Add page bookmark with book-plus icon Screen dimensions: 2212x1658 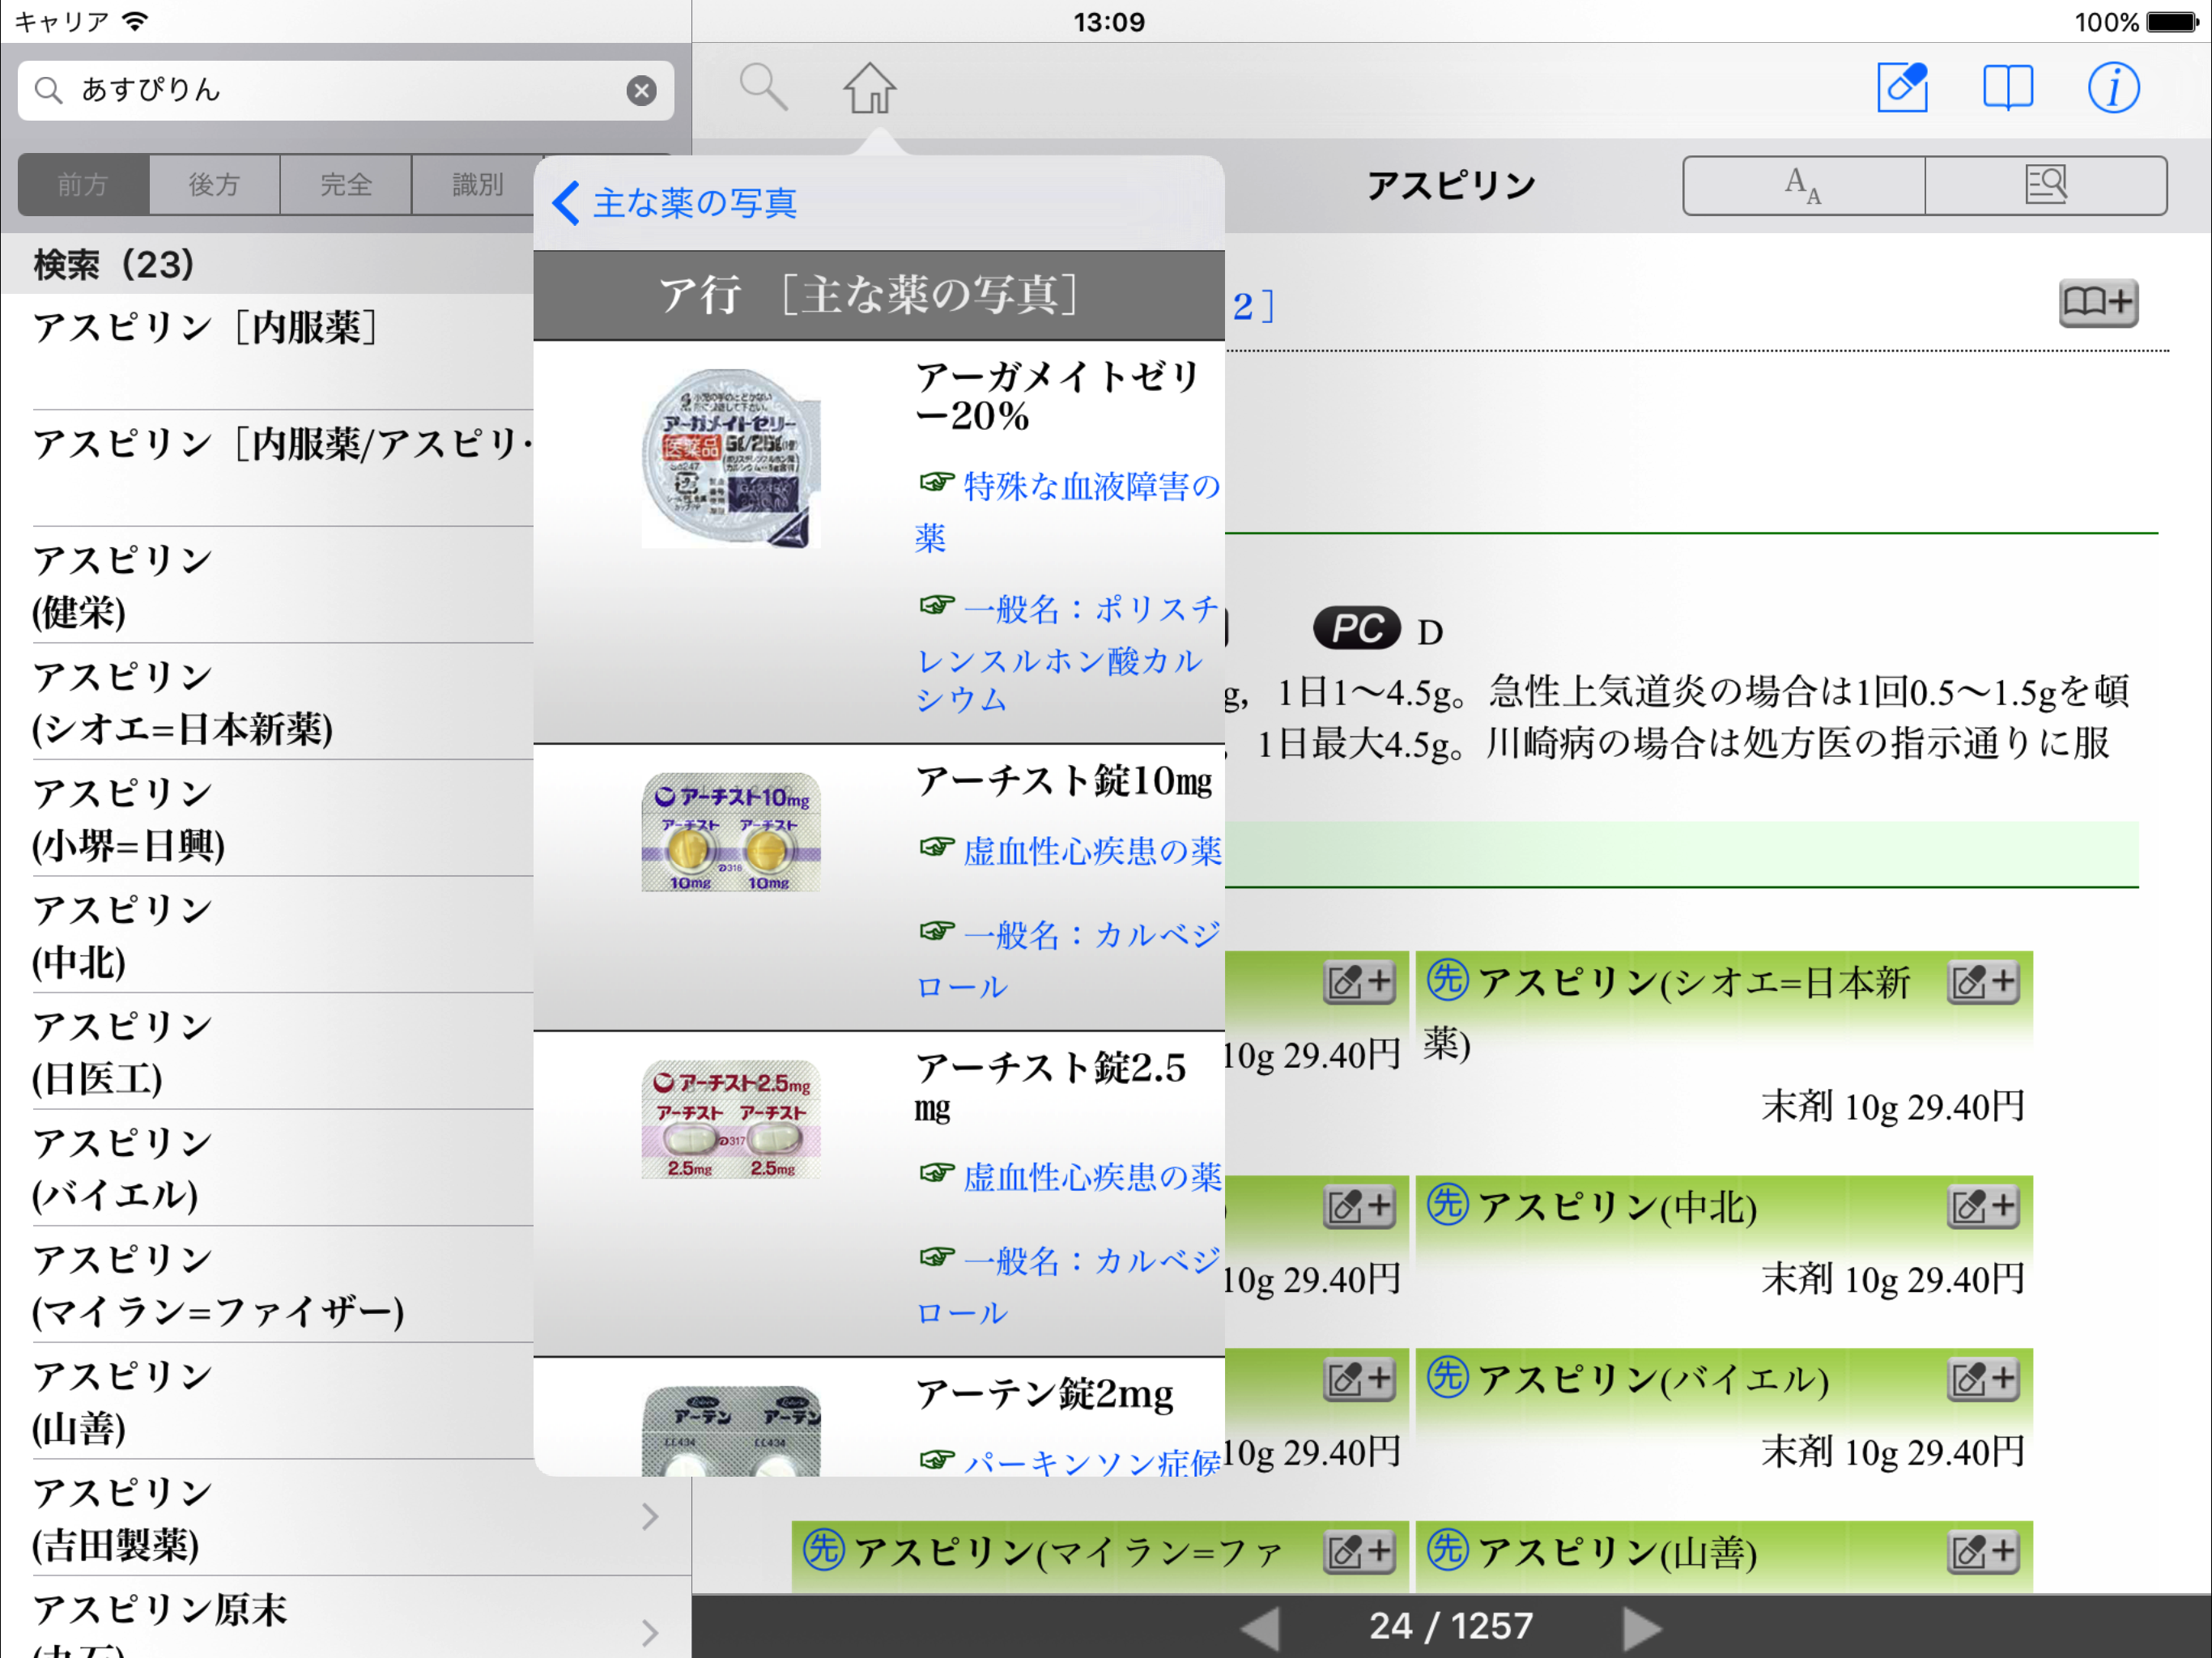2097,302
